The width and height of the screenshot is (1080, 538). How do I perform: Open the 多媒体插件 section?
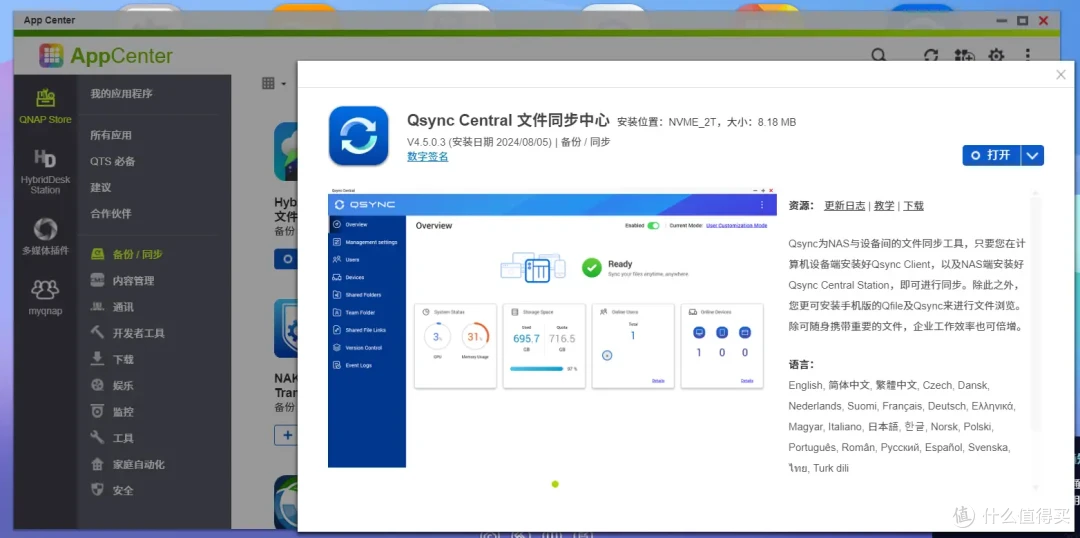(45, 237)
